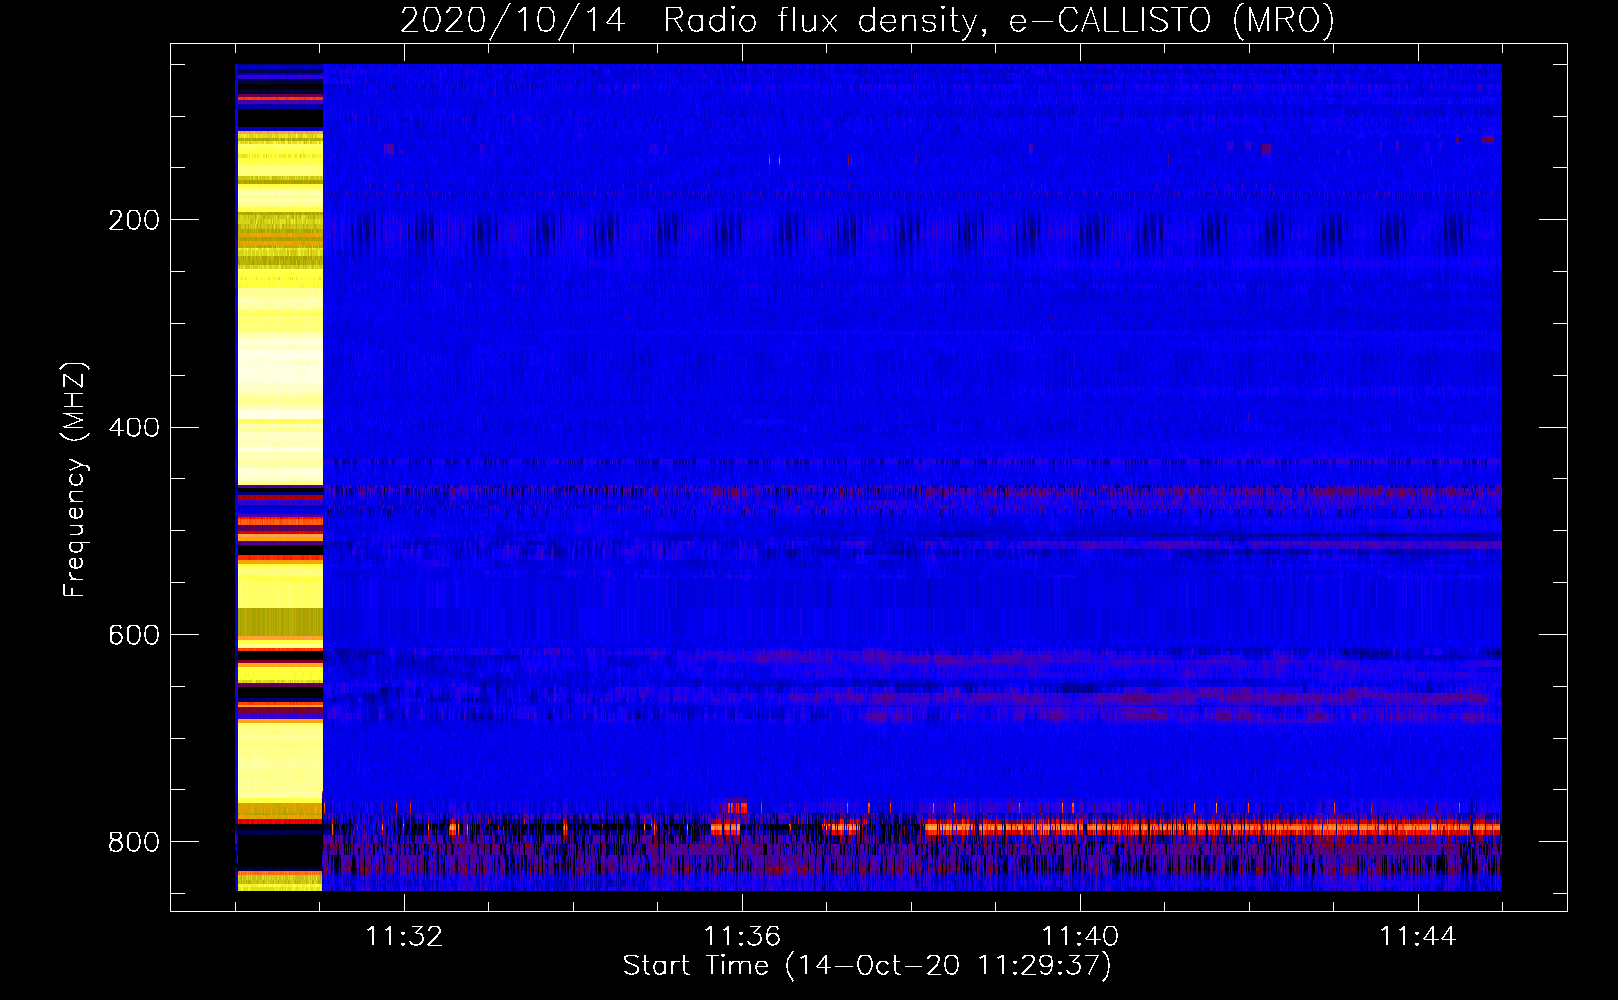1618x1000 pixels.
Task: Click the "600" frequency tick label
Action: 134,636
